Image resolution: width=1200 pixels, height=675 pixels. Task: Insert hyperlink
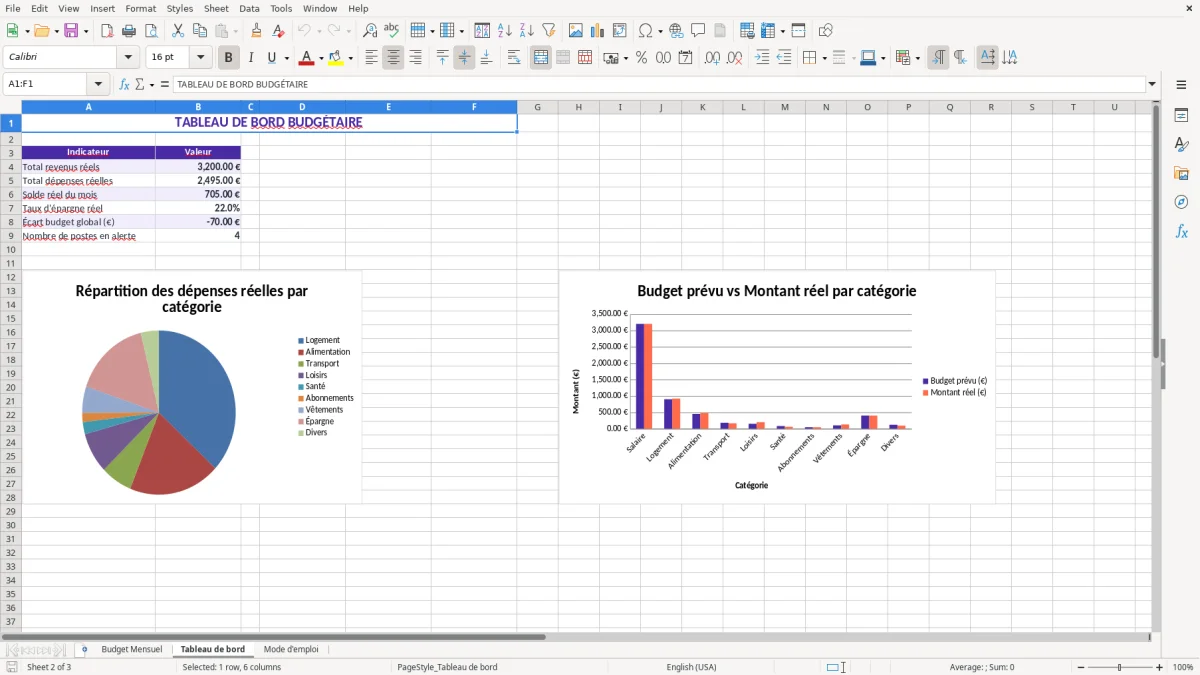(x=676, y=31)
